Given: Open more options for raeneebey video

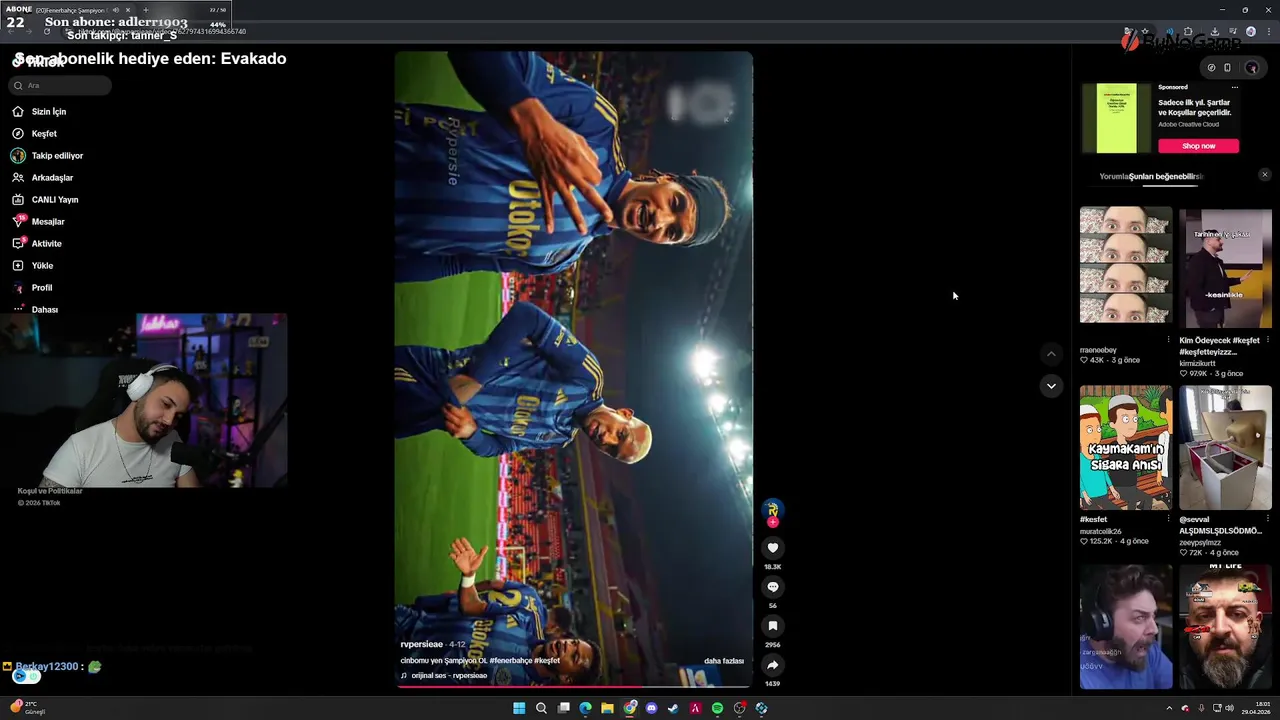Looking at the screenshot, I should click(x=1168, y=340).
